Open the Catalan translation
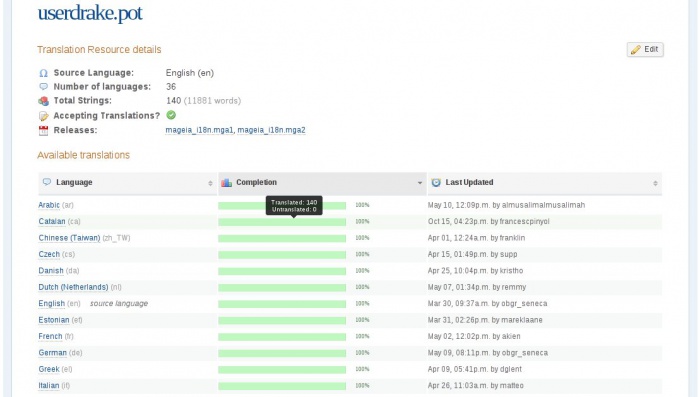 click(x=52, y=221)
